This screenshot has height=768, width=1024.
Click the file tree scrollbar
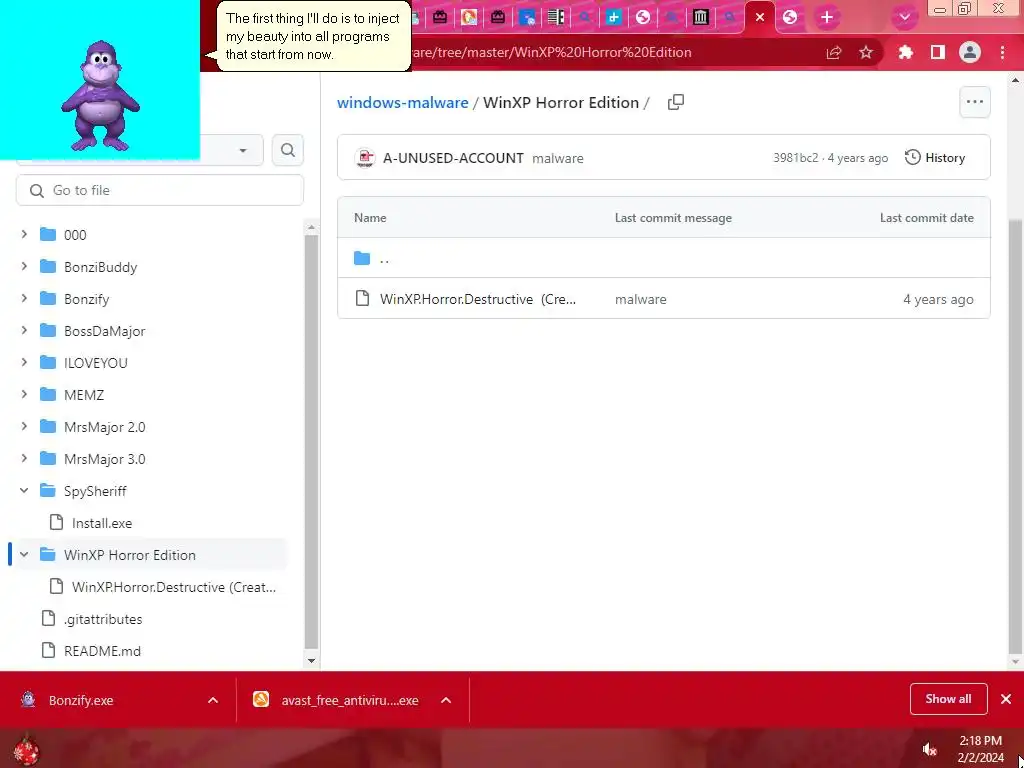[x=312, y=443]
